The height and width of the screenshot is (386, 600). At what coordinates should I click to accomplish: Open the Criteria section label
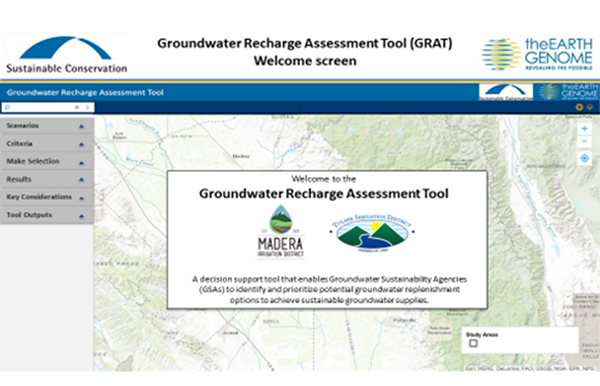click(19, 143)
